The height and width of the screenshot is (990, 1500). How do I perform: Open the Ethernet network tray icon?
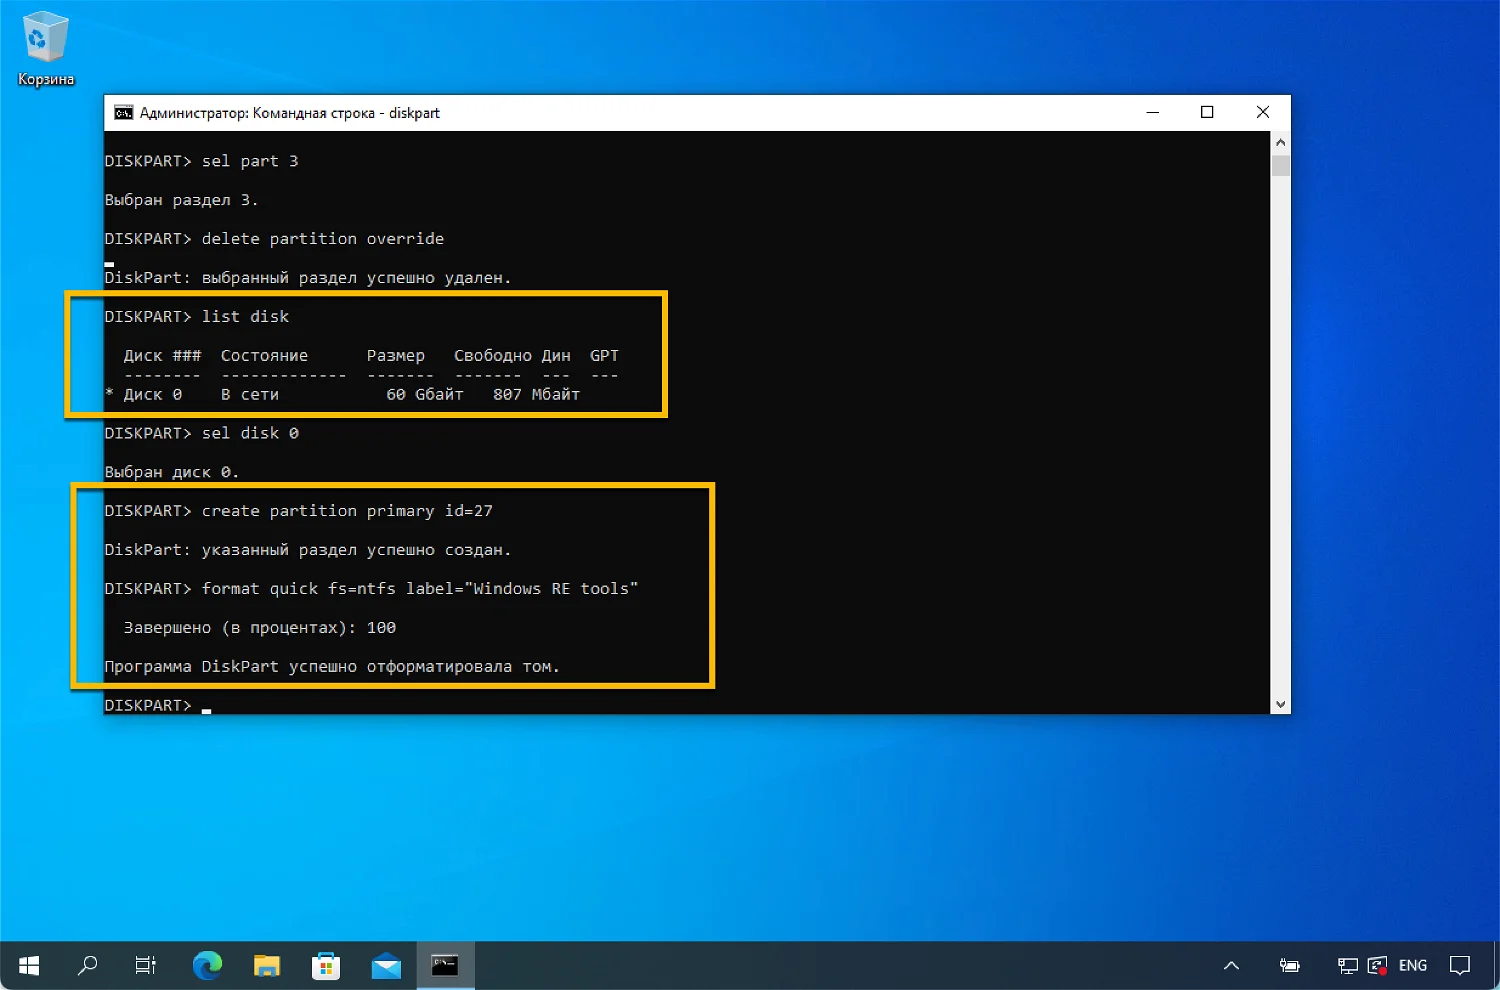pos(1347,965)
